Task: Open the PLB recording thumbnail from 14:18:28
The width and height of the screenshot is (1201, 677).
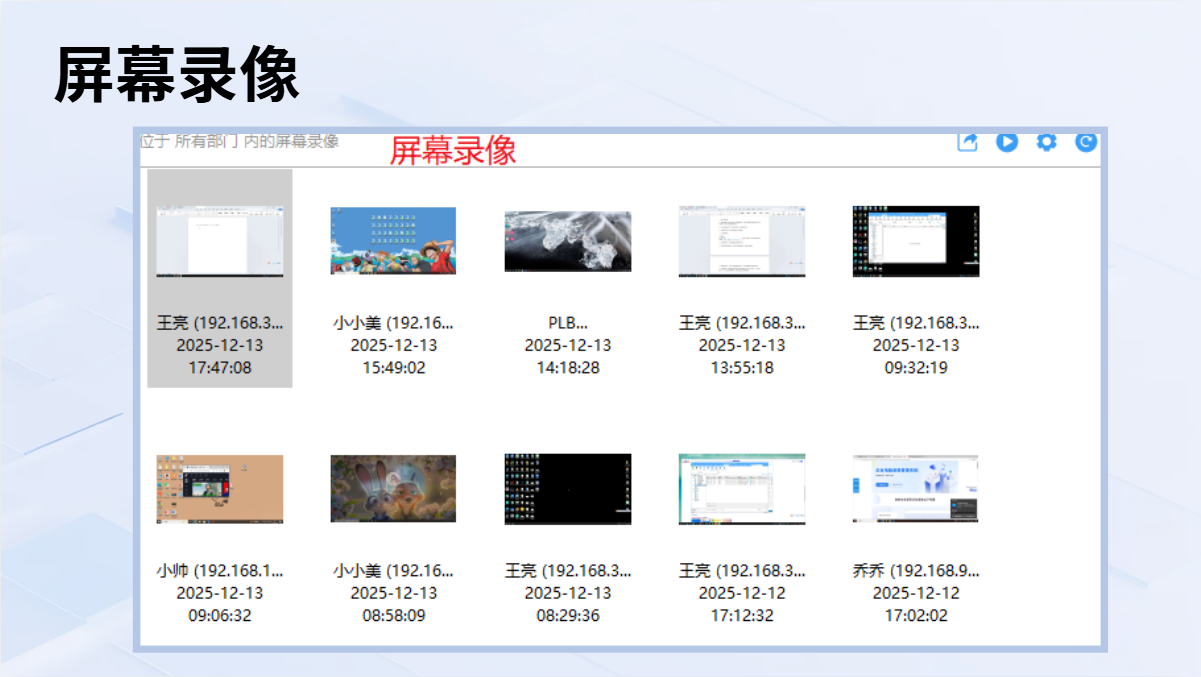Action: click(568, 241)
